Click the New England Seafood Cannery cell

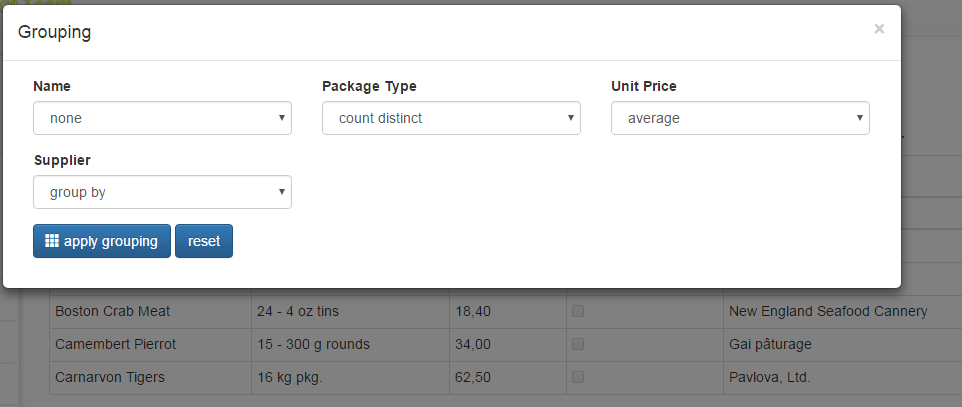coord(842,311)
